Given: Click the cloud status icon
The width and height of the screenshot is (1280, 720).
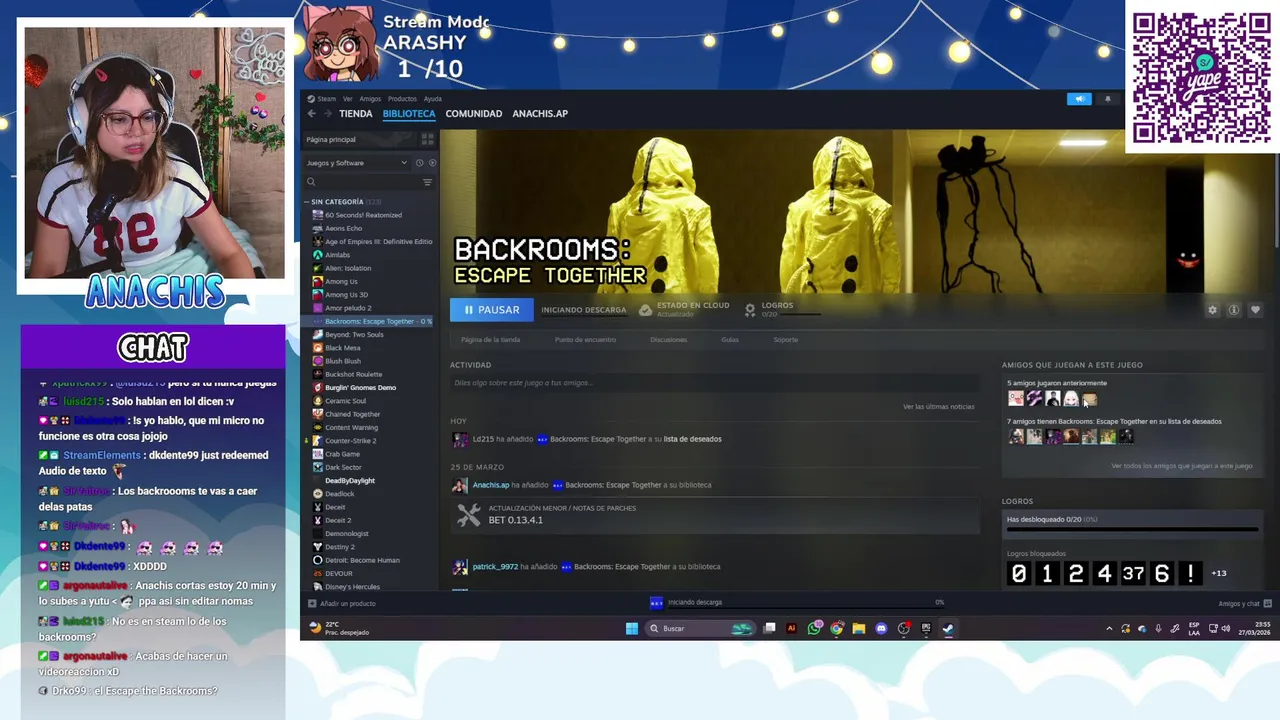Looking at the screenshot, I should (645, 310).
